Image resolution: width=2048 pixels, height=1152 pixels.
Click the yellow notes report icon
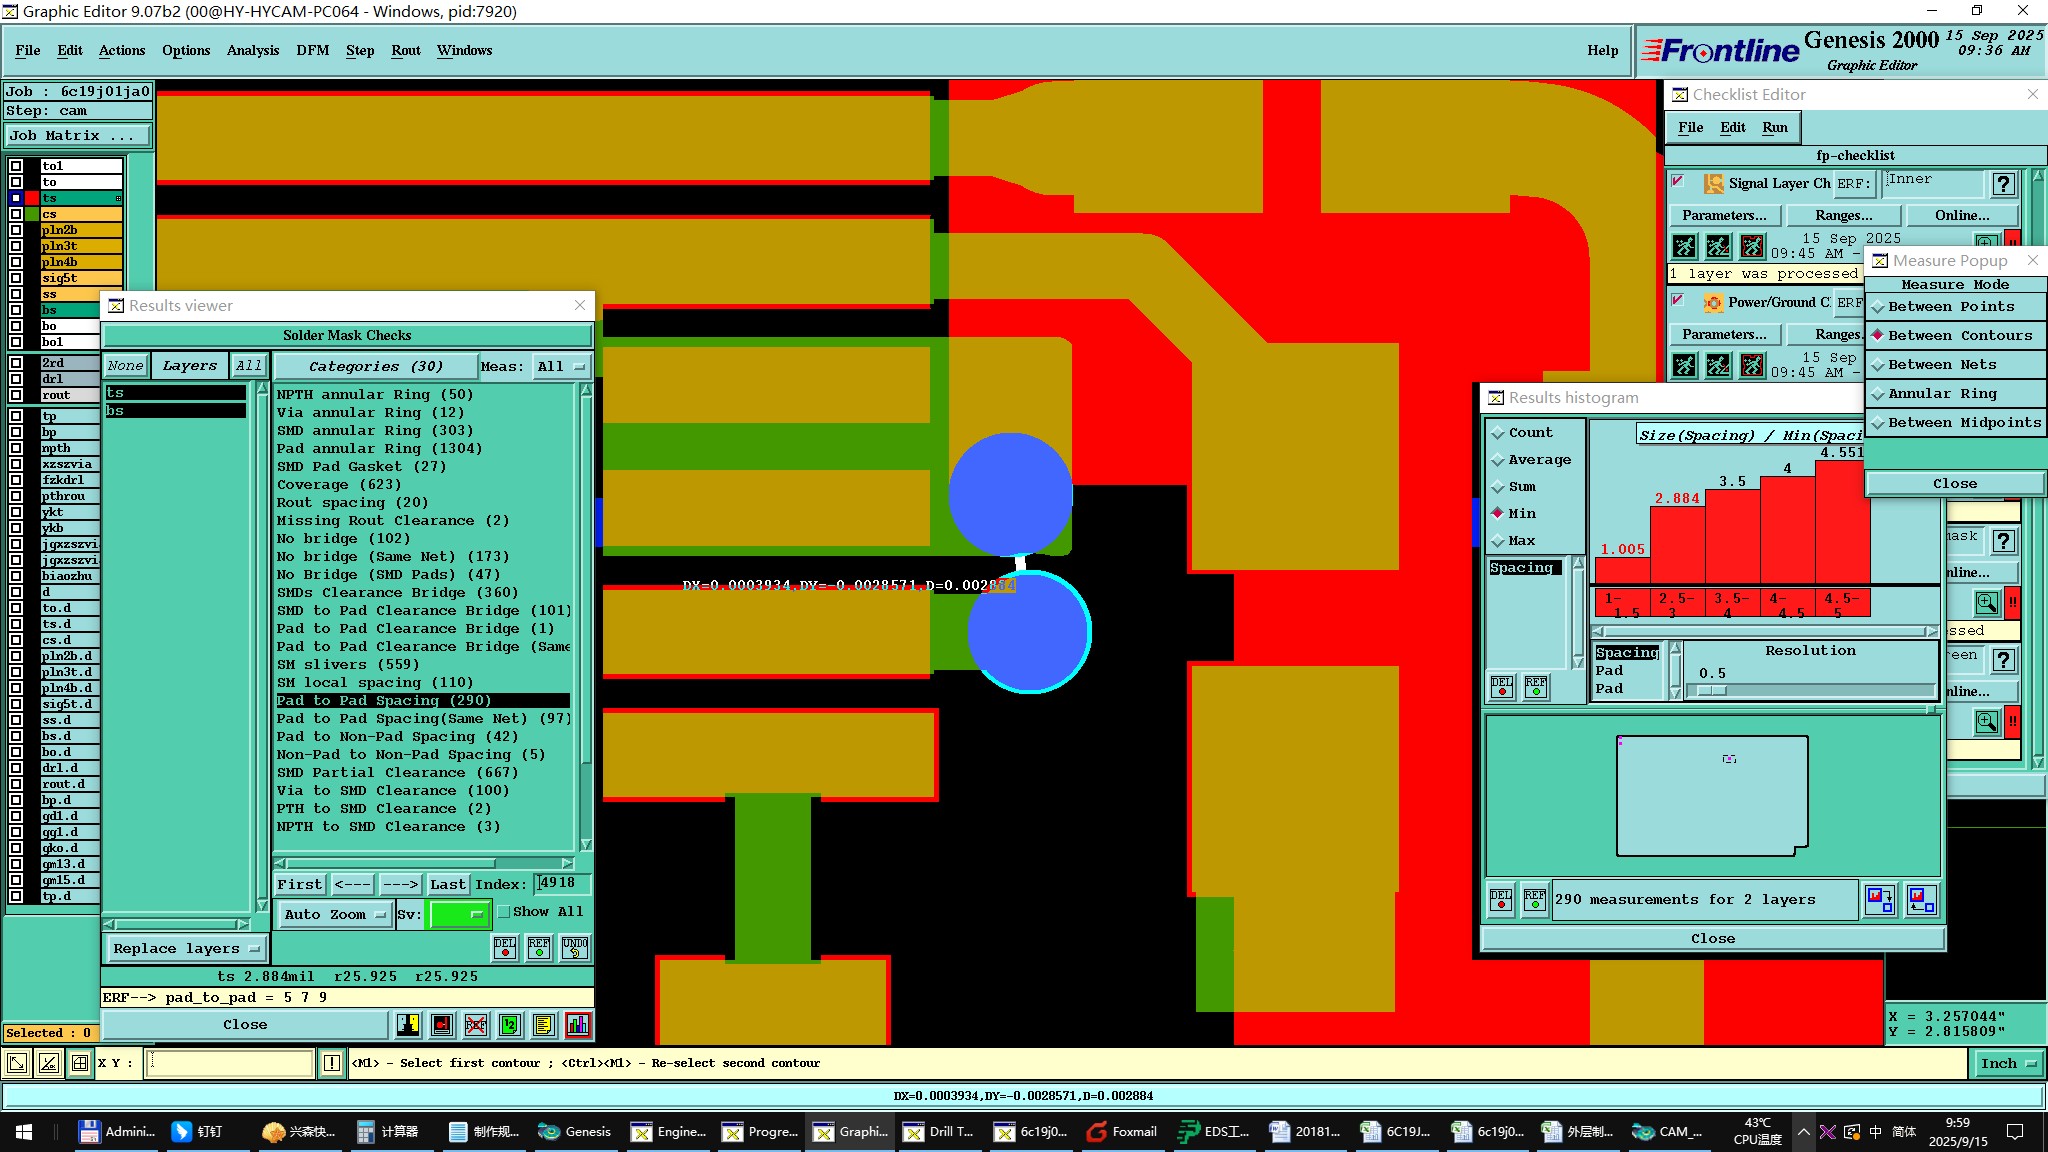point(543,1025)
